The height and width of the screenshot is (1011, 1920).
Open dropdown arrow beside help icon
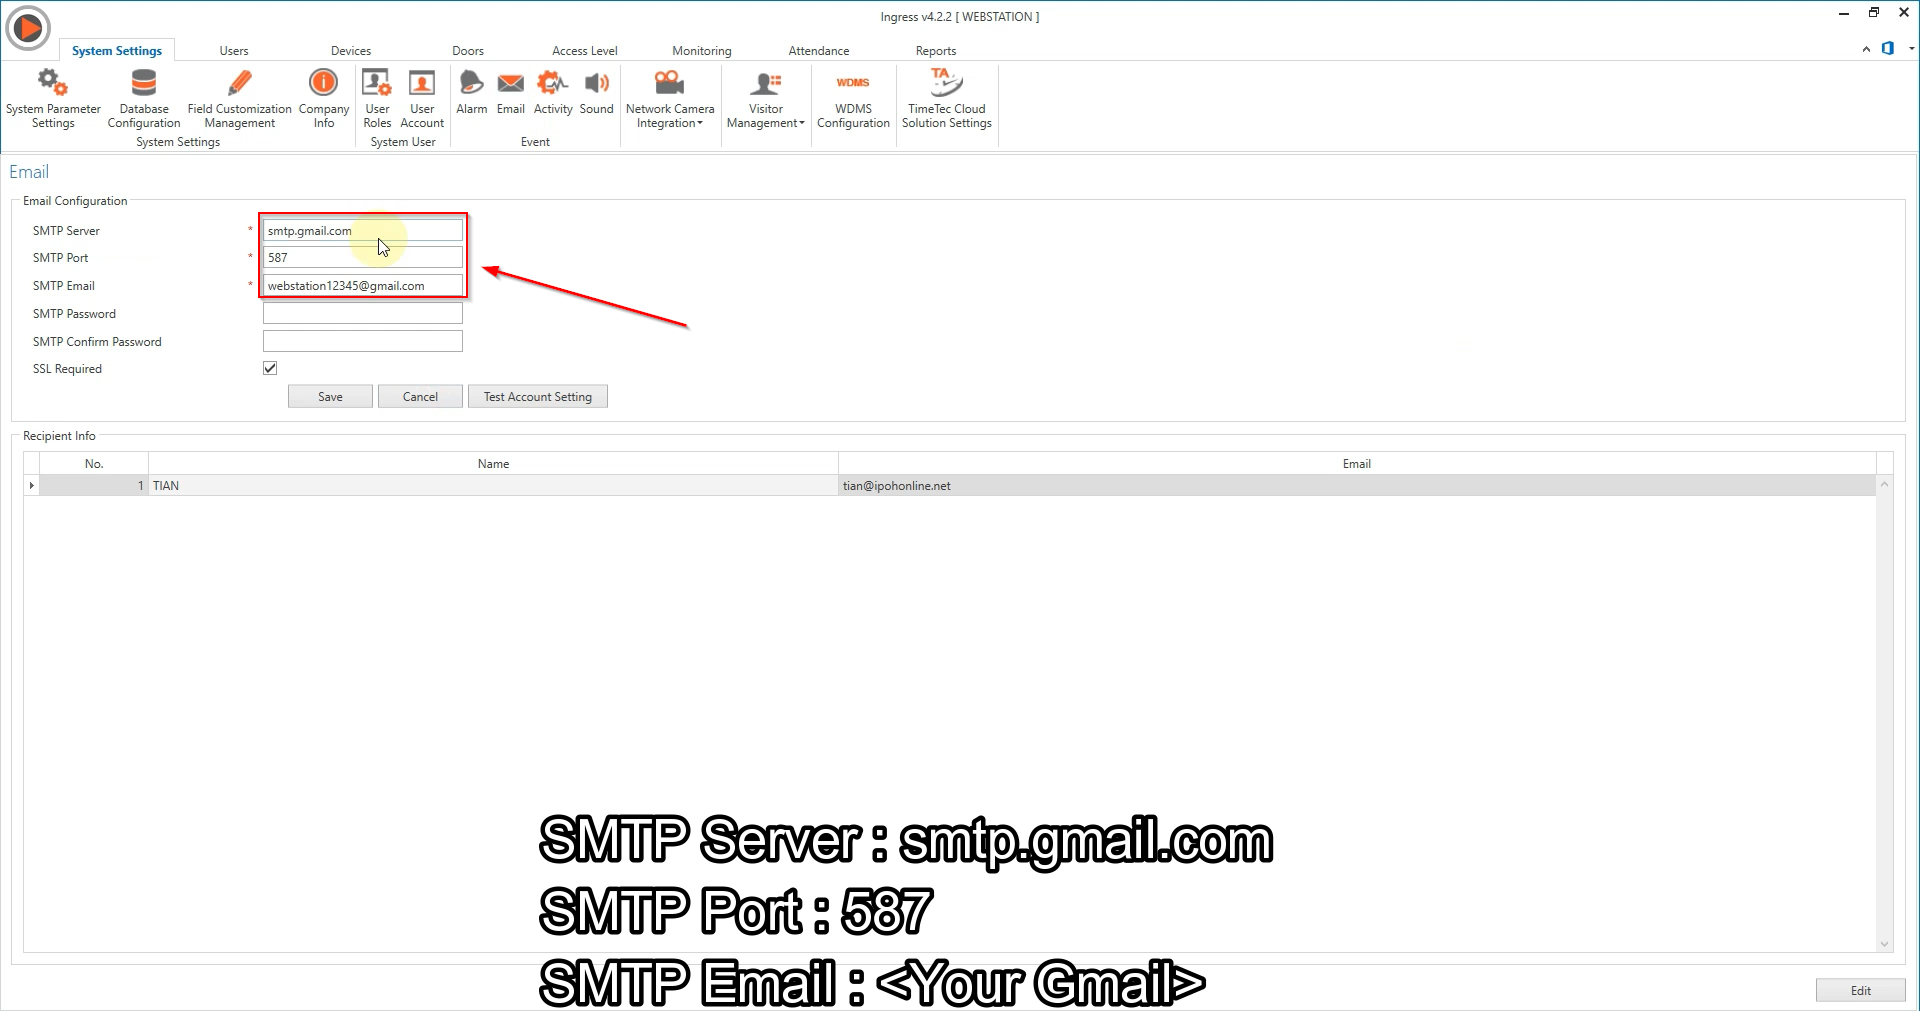[1911, 48]
